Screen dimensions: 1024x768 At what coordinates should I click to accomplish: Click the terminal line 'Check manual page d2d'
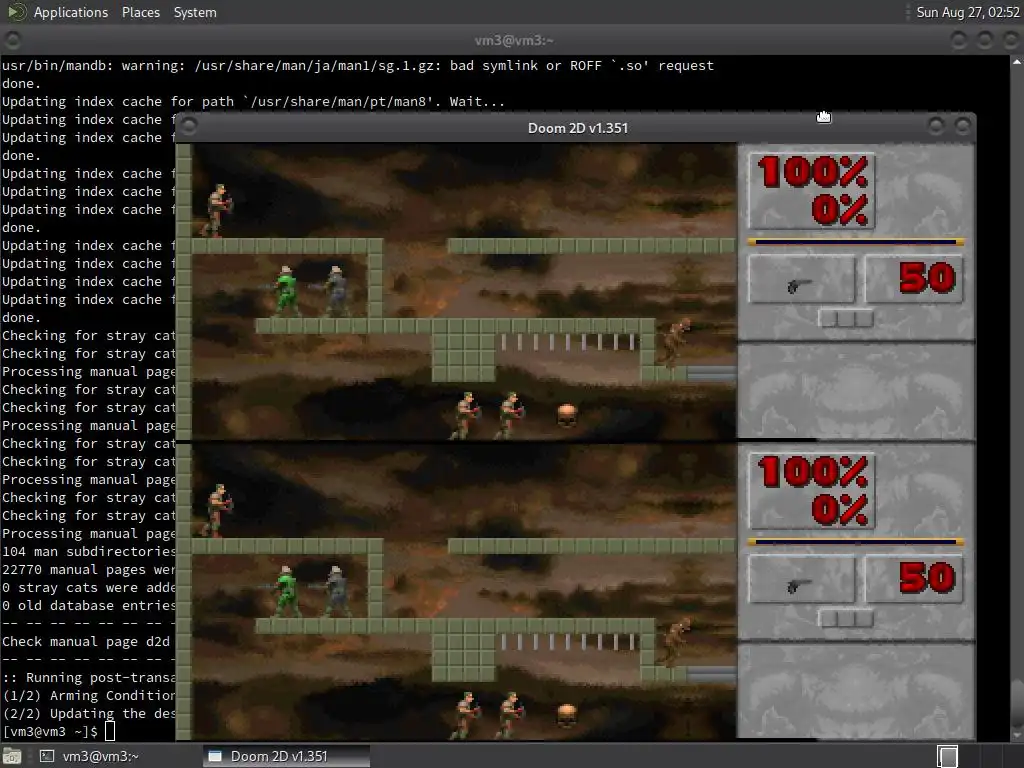pos(86,641)
